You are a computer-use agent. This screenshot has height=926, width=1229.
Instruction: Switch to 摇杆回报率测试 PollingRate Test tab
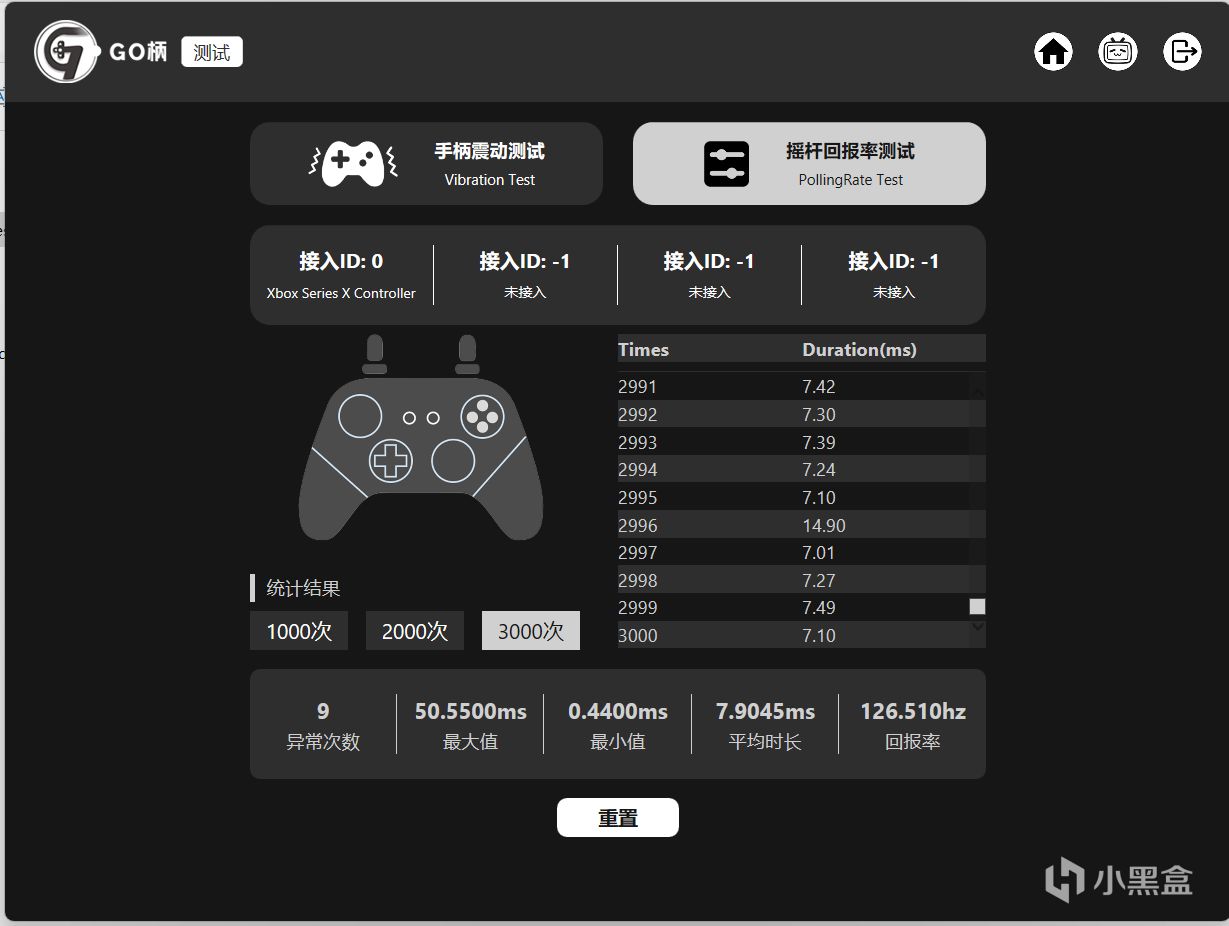[x=809, y=164]
